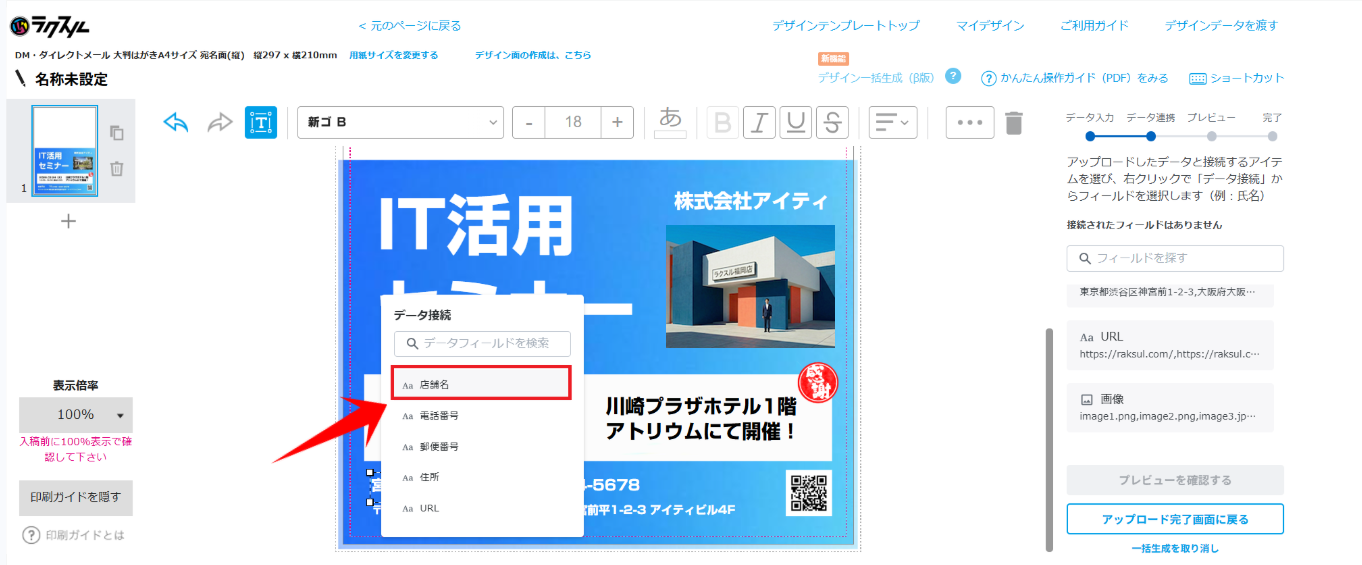Click the フィールドを探す search field

[x=1175, y=258]
